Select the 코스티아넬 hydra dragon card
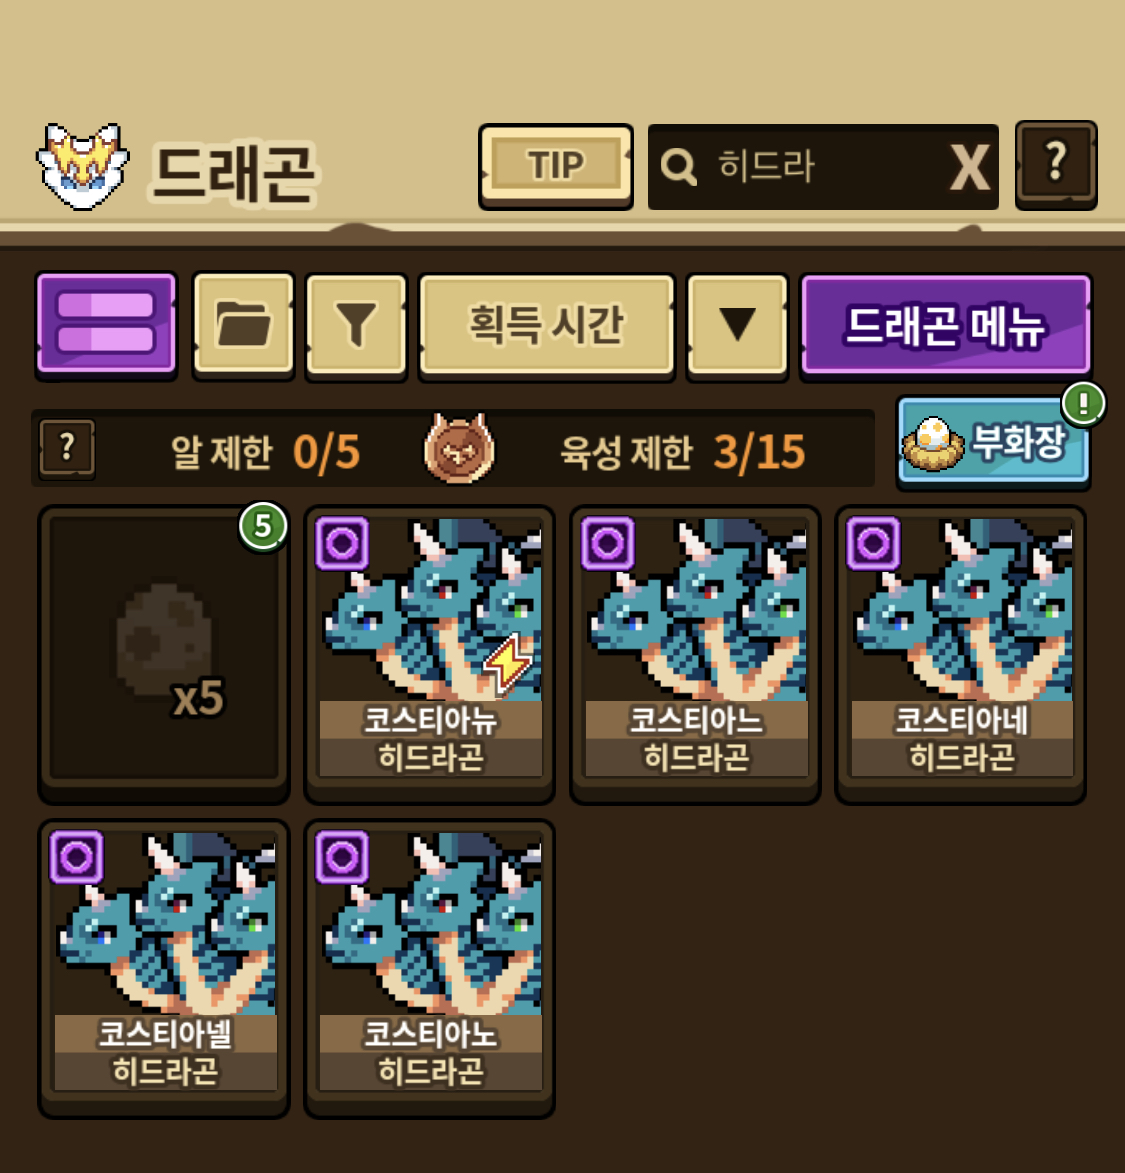Image resolution: width=1125 pixels, height=1173 pixels. 164,968
